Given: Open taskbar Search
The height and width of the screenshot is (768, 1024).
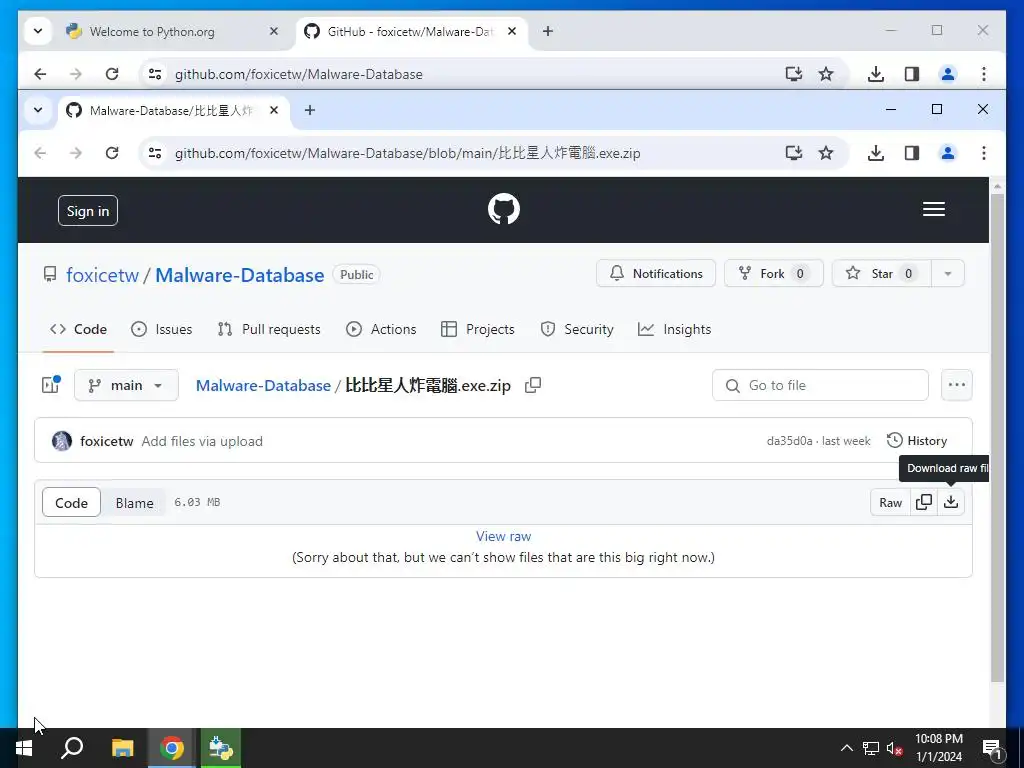Looking at the screenshot, I should click(72, 748).
